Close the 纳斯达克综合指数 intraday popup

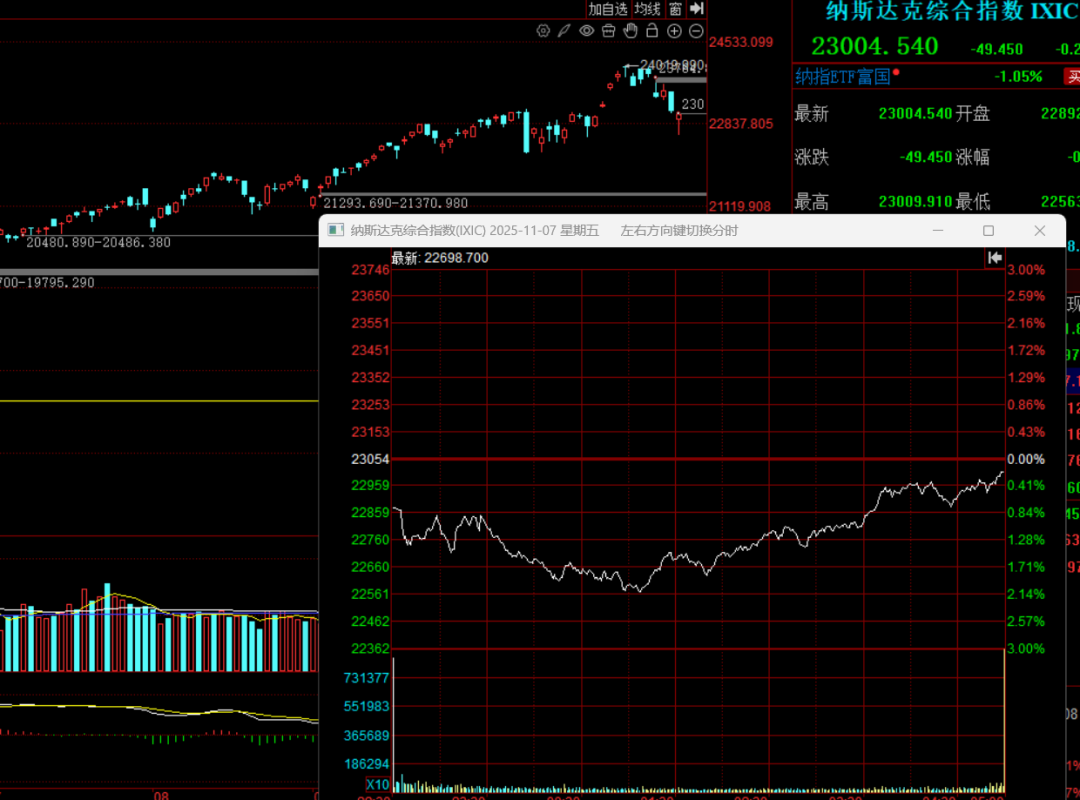1040,231
